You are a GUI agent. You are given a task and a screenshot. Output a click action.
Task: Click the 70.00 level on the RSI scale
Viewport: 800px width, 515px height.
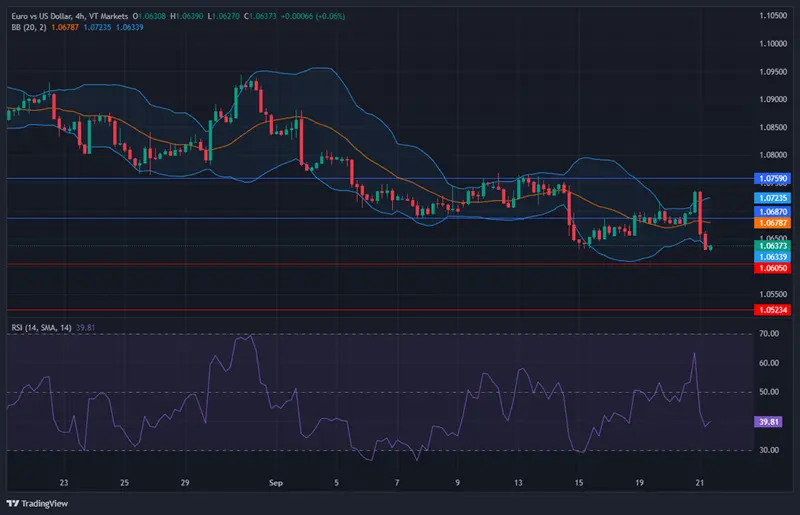[769, 335]
